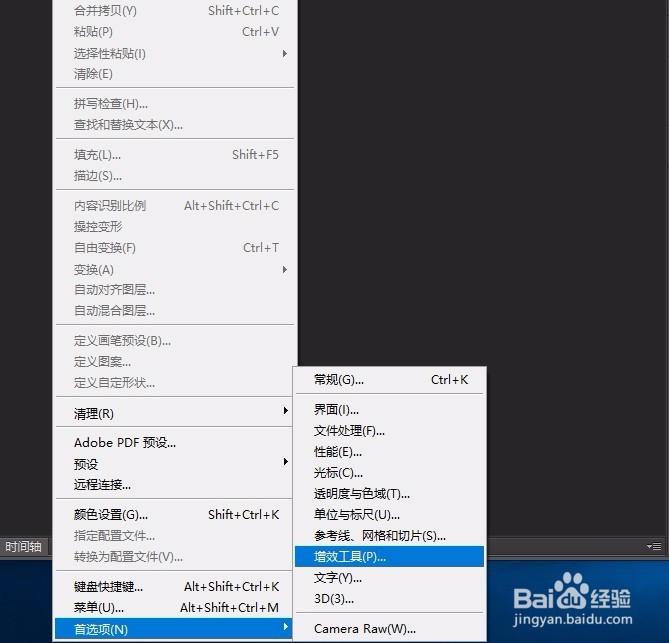
Task: Expand the 变换(A) submenu
Action: point(175,270)
